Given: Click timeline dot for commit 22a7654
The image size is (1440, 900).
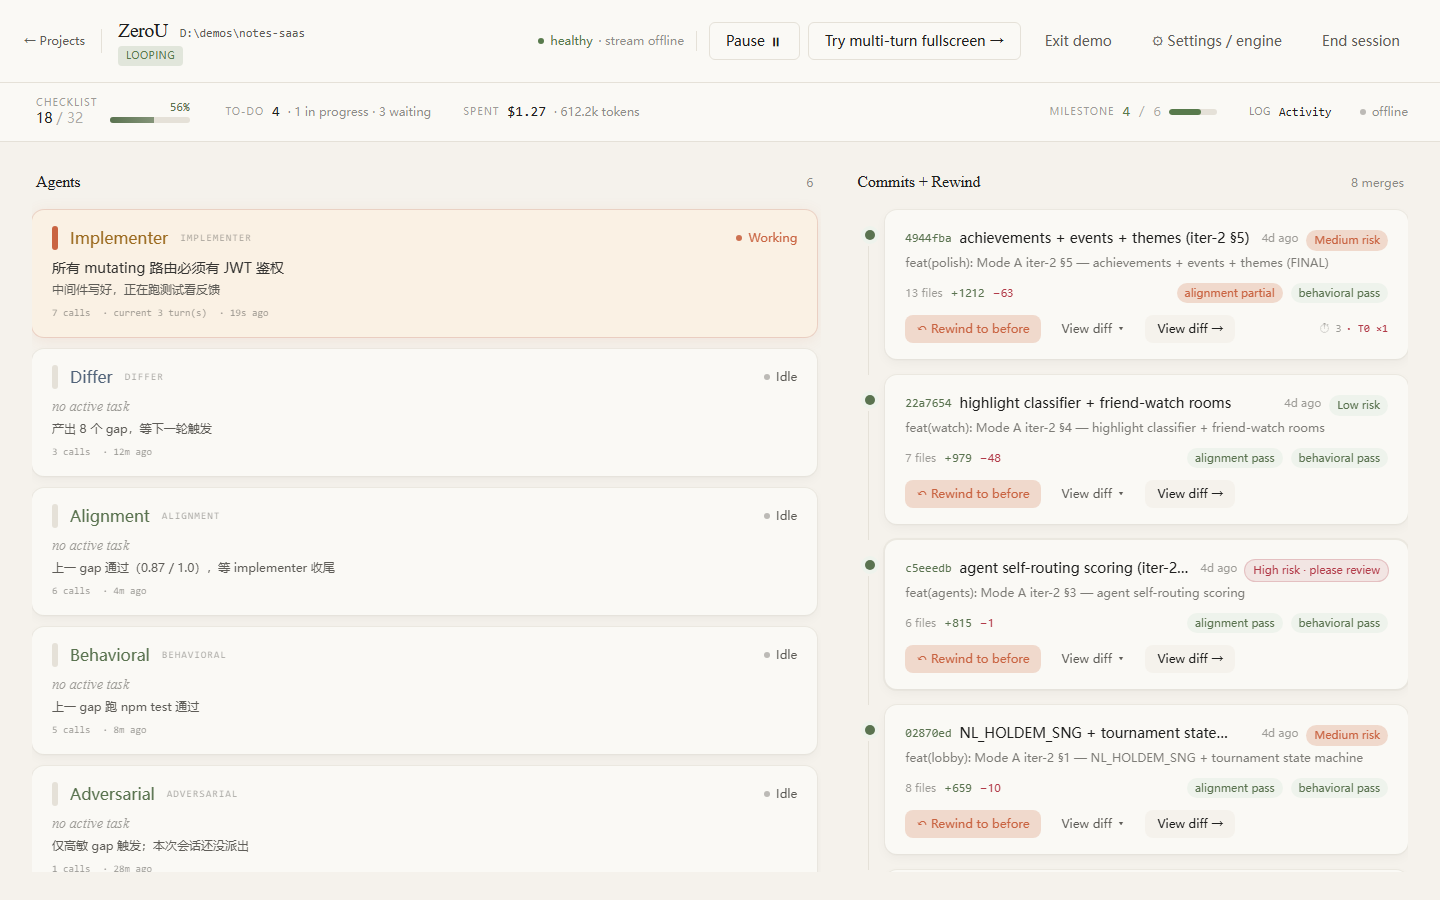Looking at the screenshot, I should [x=870, y=400].
